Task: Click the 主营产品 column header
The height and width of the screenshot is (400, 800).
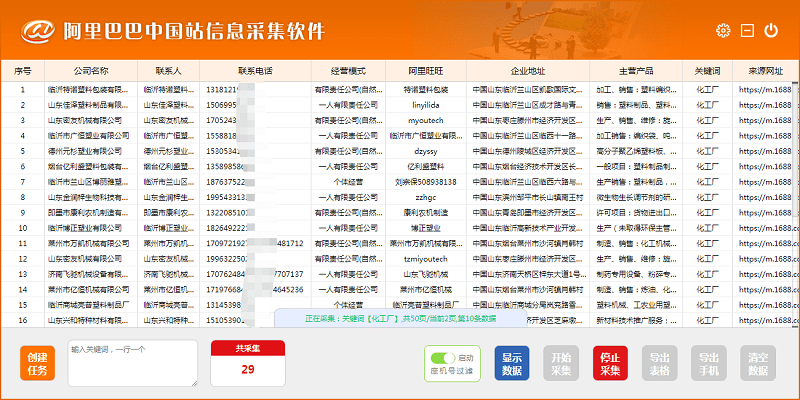Action: [636, 71]
